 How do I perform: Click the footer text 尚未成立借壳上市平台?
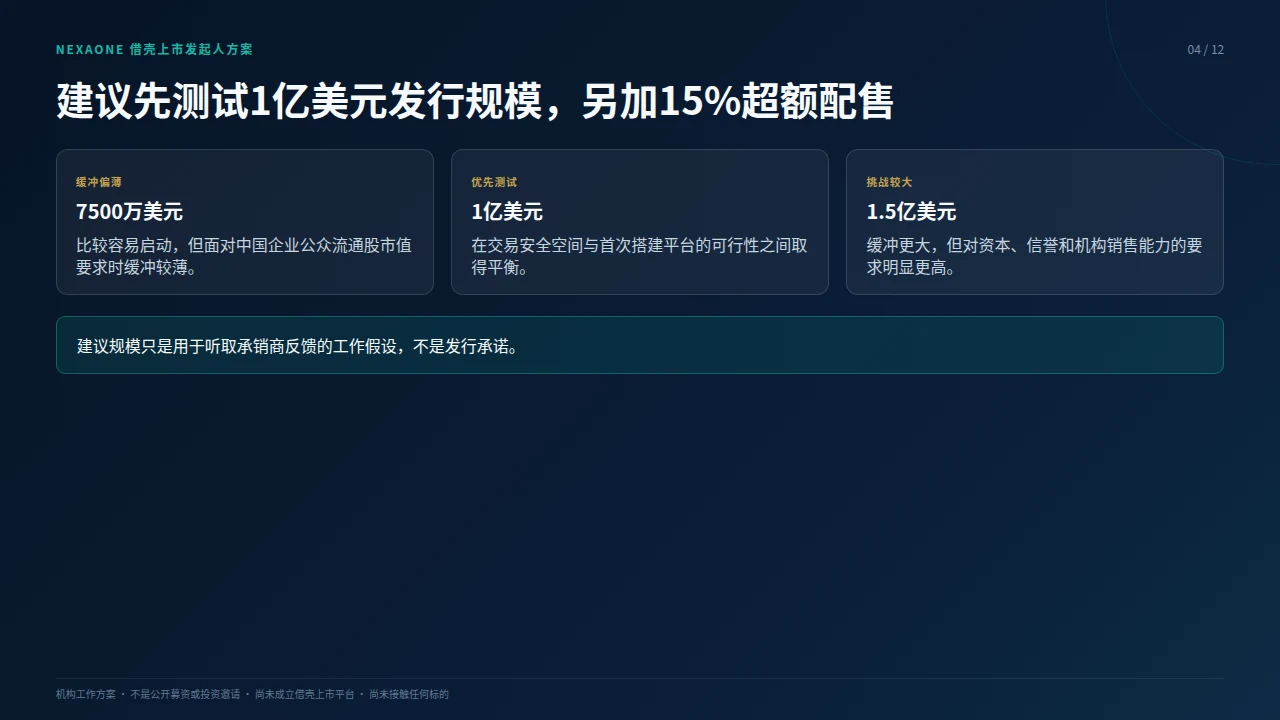tap(304, 694)
